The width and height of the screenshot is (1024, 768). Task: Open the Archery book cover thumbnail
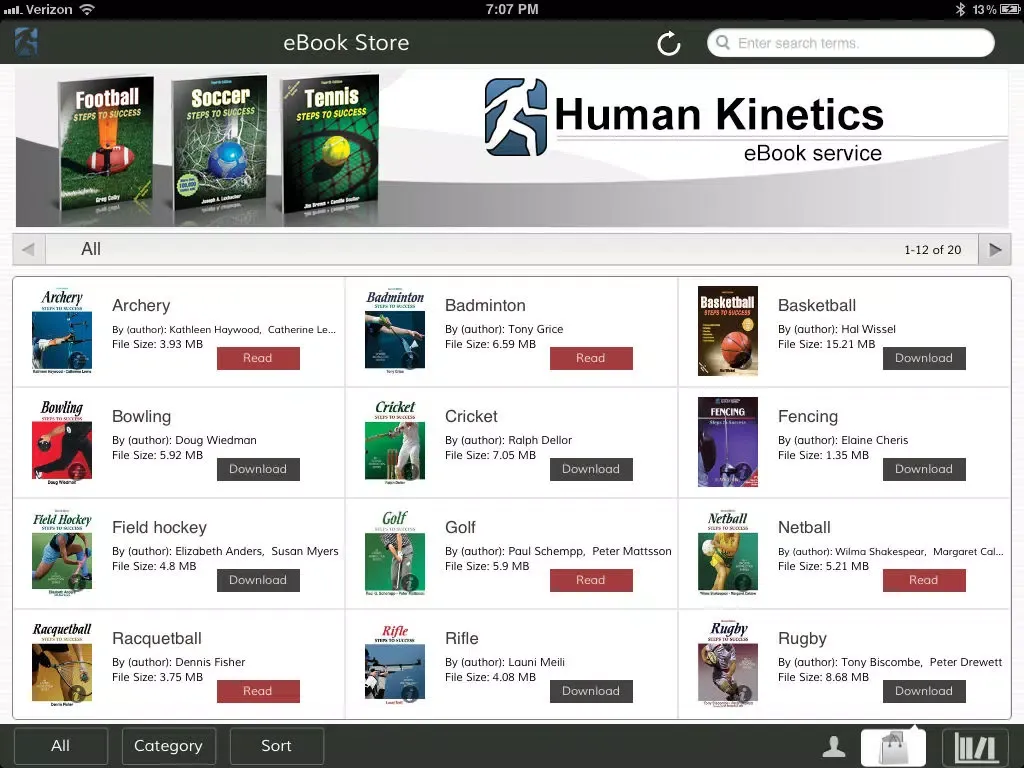(x=62, y=330)
